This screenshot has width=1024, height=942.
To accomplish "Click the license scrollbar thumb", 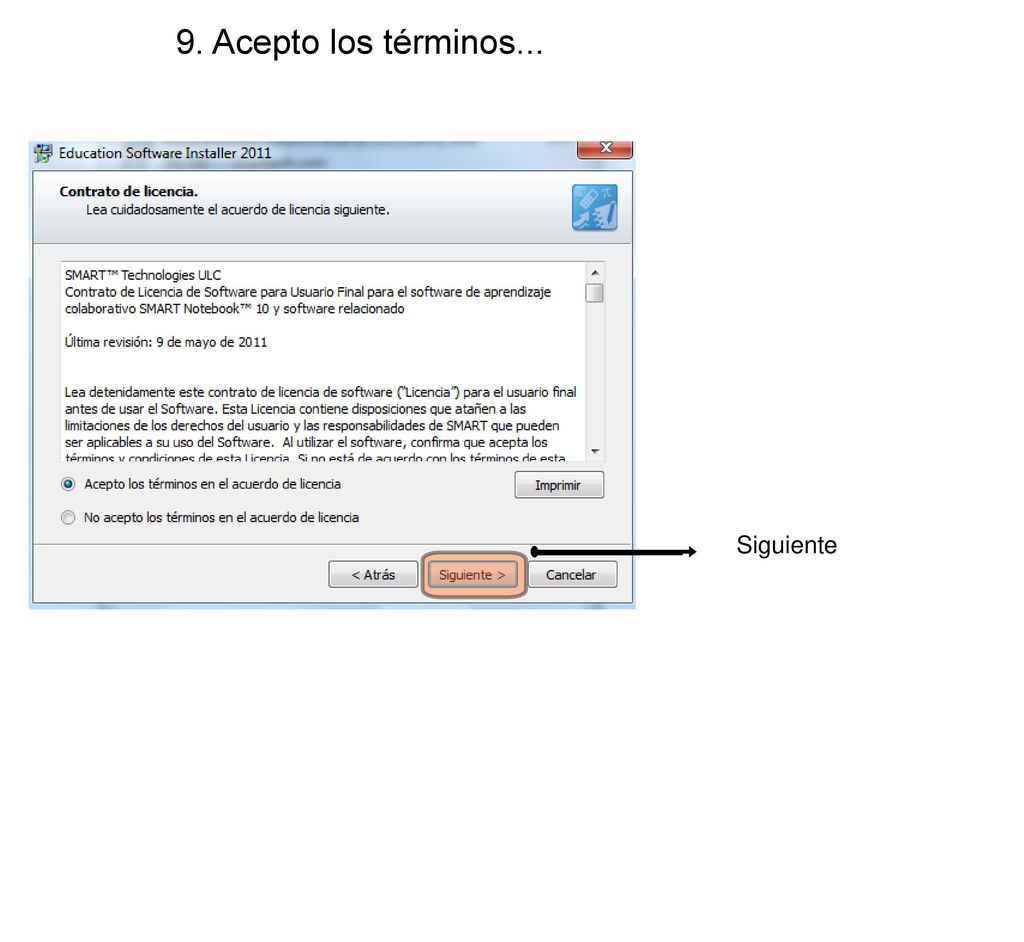I will (594, 293).
